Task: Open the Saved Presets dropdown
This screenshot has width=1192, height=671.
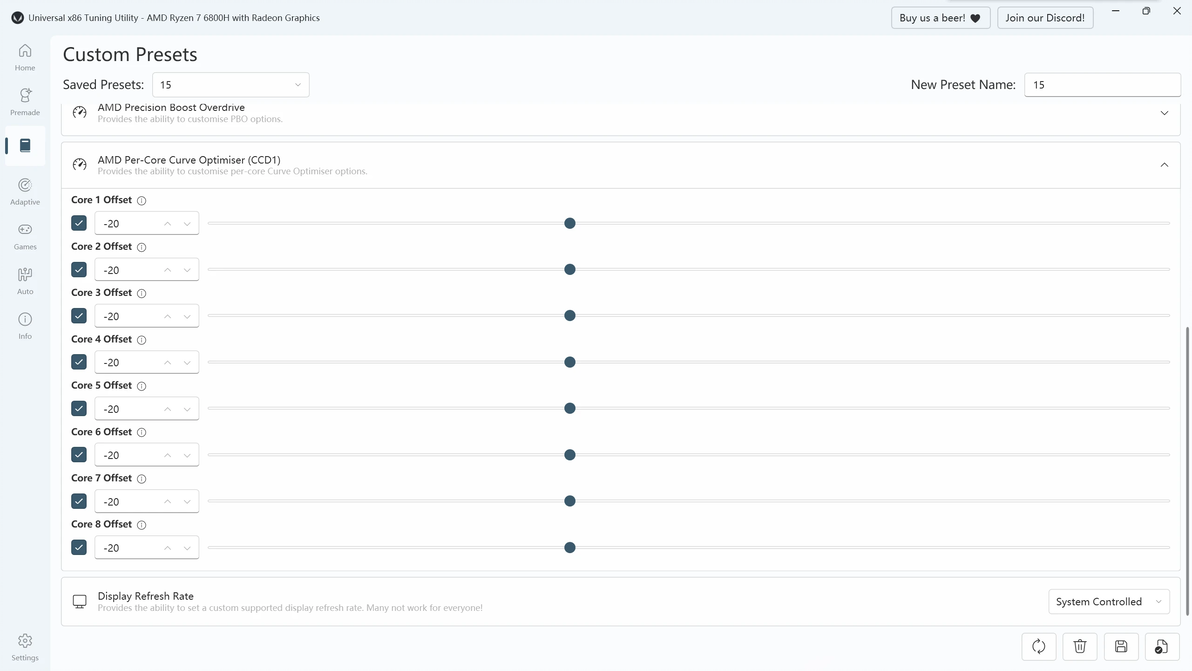Action: 230,84
